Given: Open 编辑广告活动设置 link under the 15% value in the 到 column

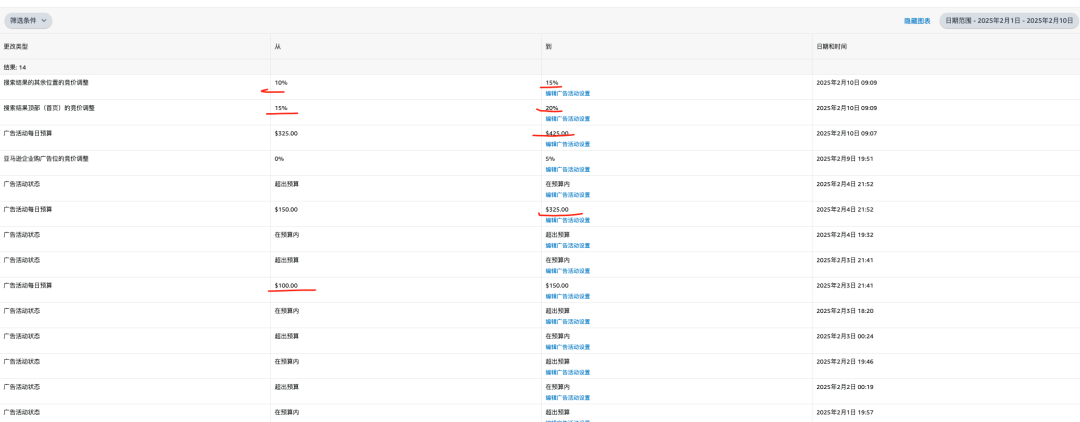Looking at the screenshot, I should [x=568, y=93].
